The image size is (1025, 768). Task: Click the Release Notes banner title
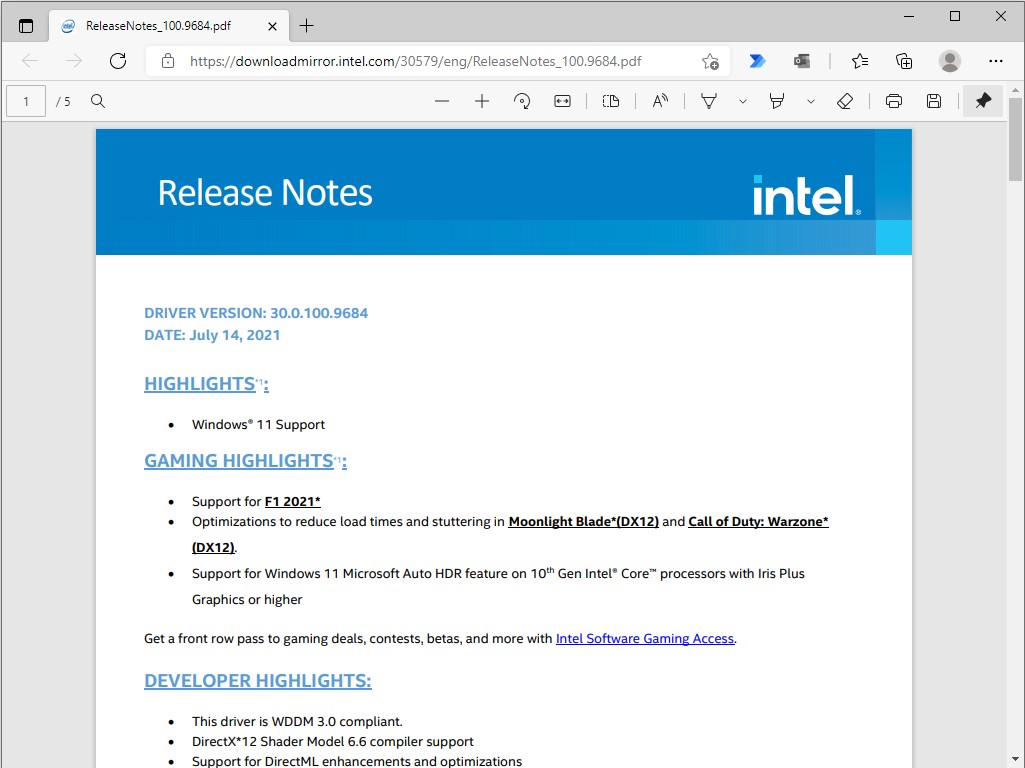pos(265,193)
